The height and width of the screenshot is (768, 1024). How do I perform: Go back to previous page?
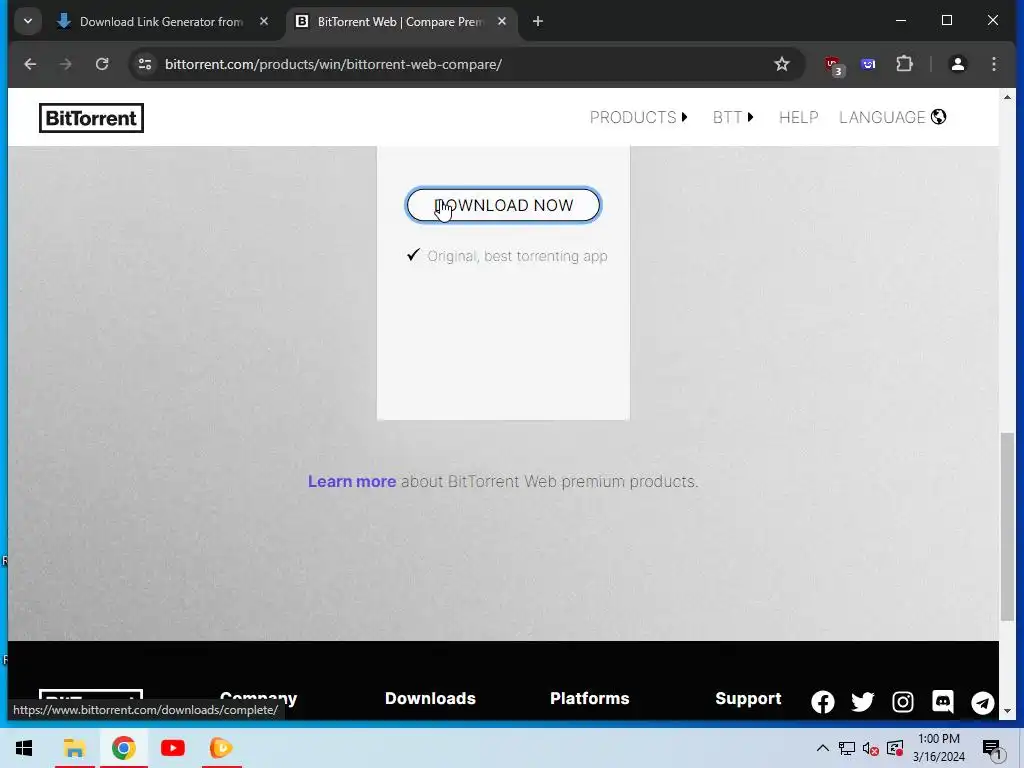(30, 64)
